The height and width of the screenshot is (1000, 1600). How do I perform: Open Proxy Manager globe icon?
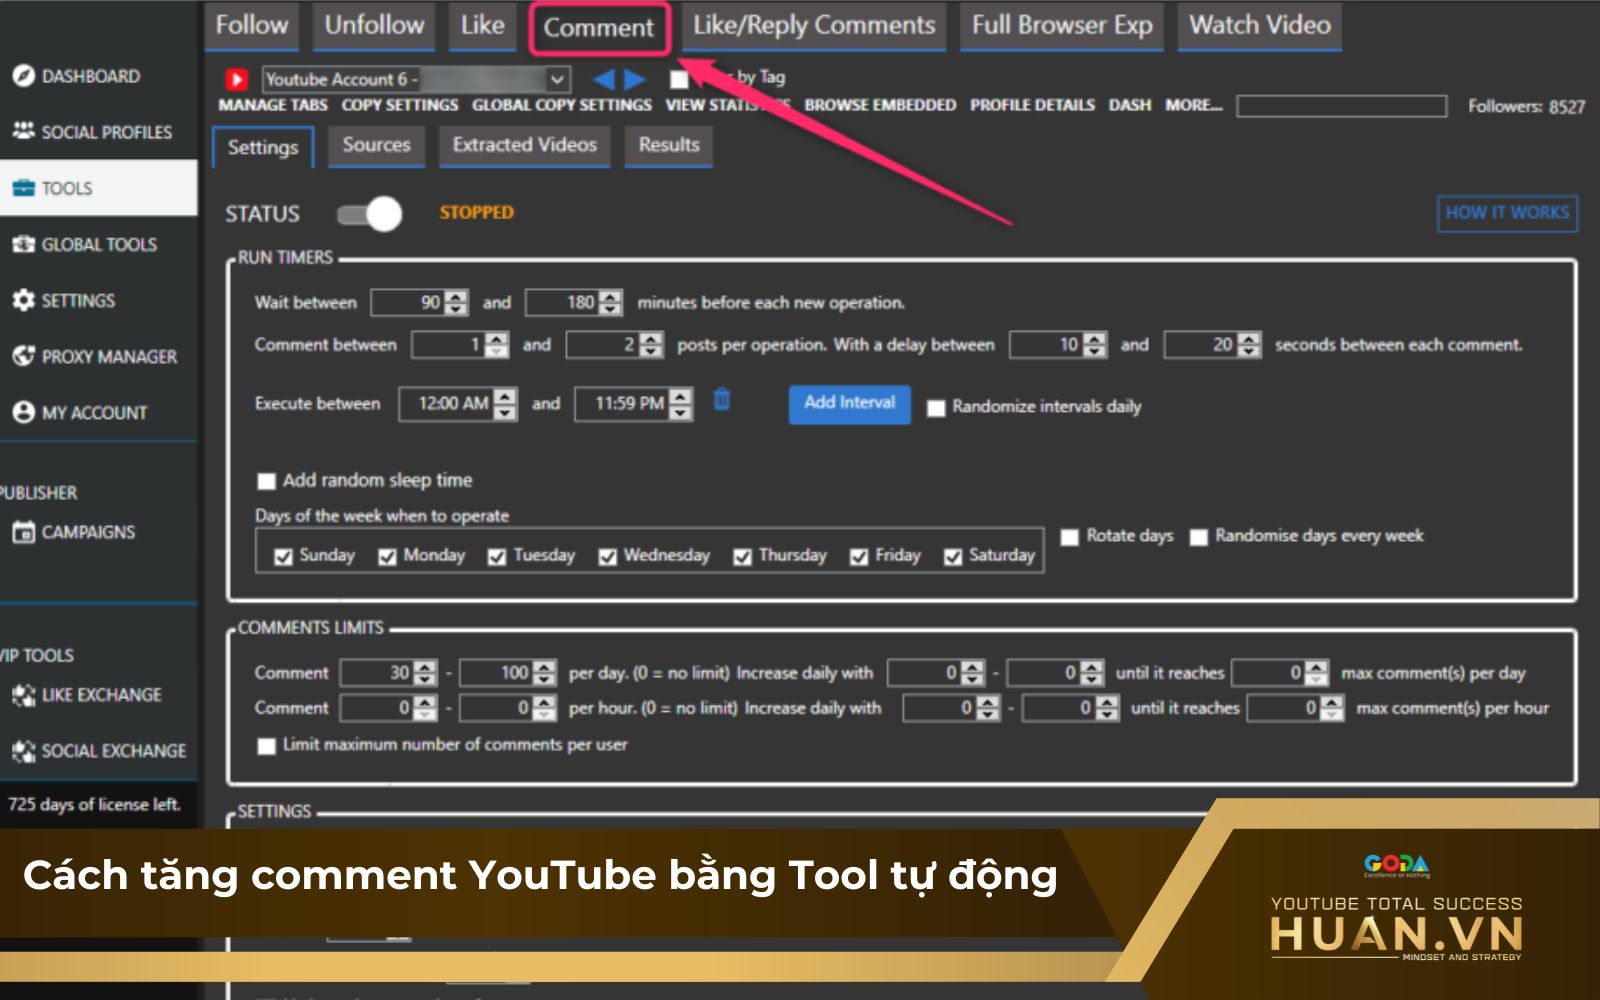tap(23, 356)
